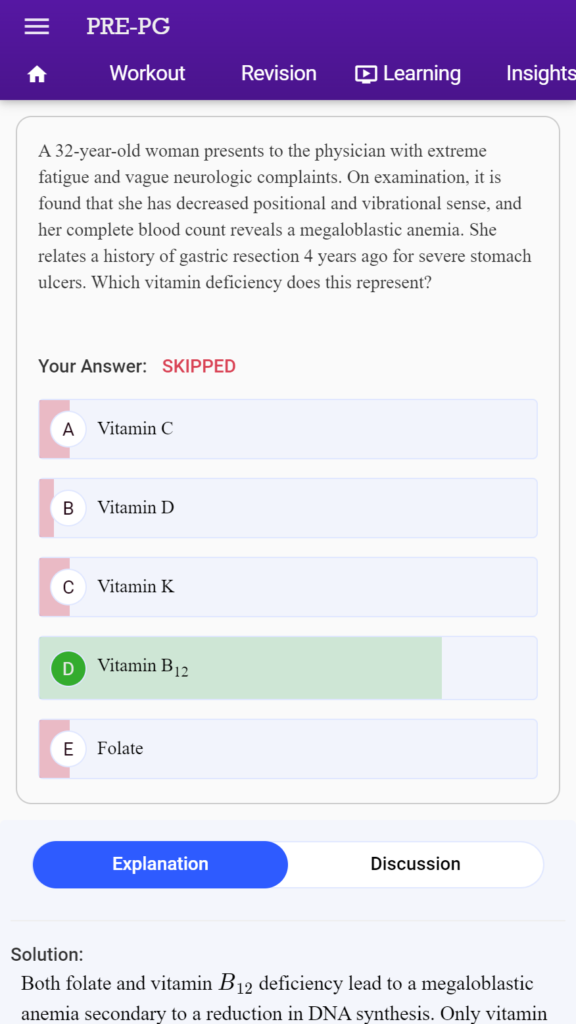Open the Learning tab label
Screen dimensions: 576x1024
pos(422,73)
